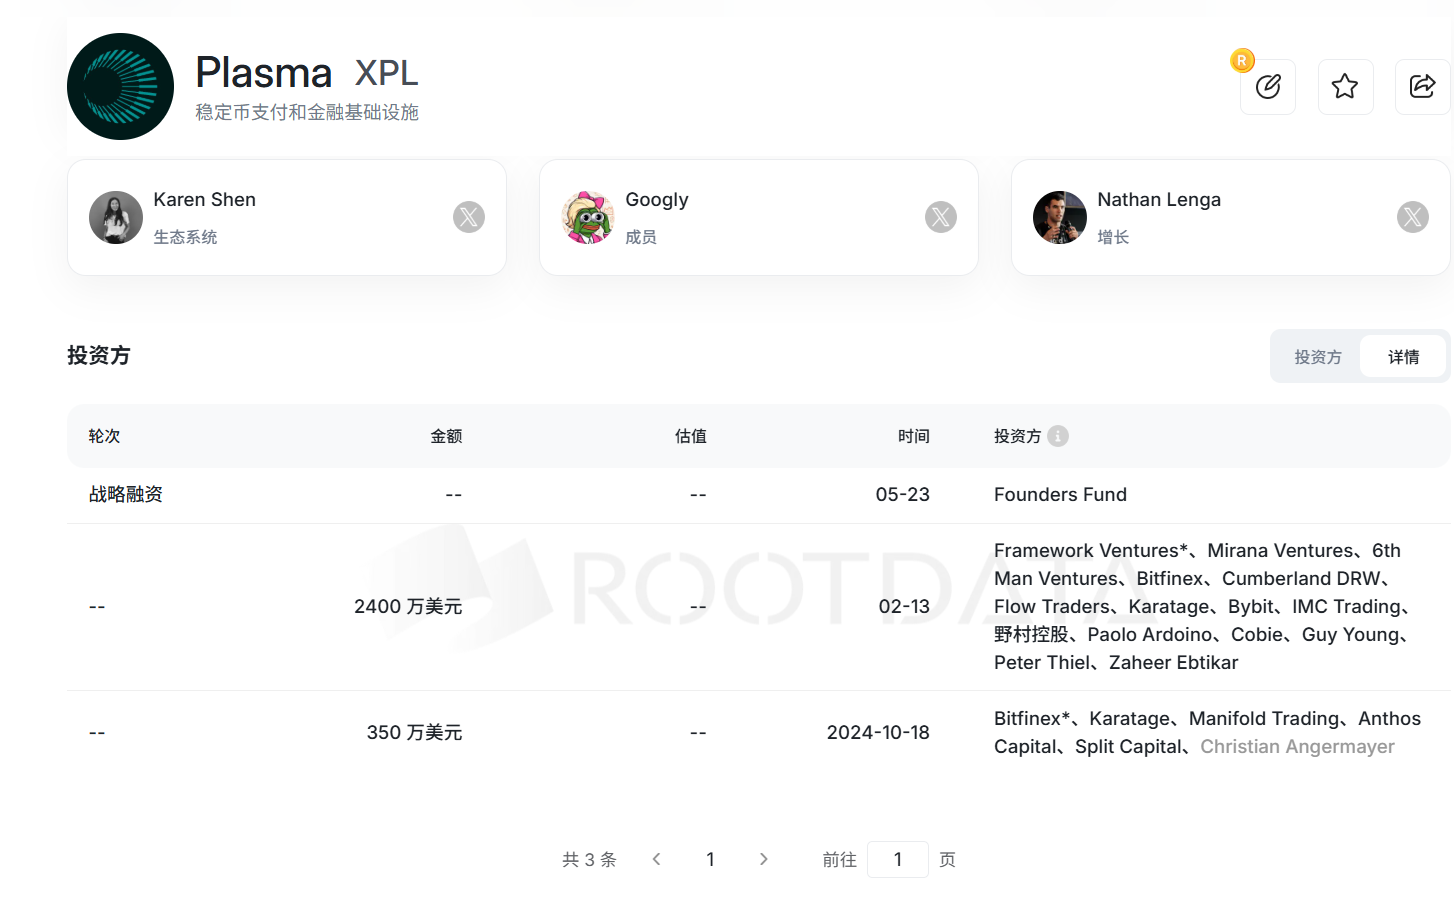Click the 估值 column header
Viewport: 1454px width, 910px height.
[691, 436]
